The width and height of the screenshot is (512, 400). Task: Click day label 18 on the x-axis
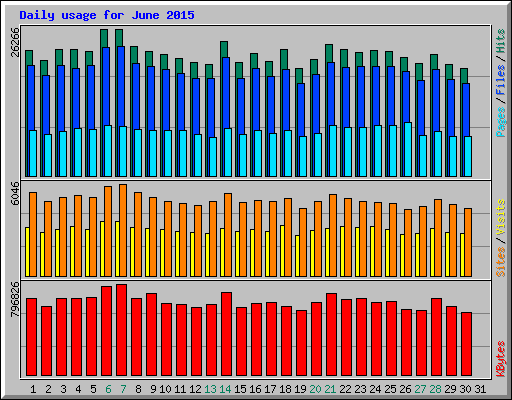[285, 389]
